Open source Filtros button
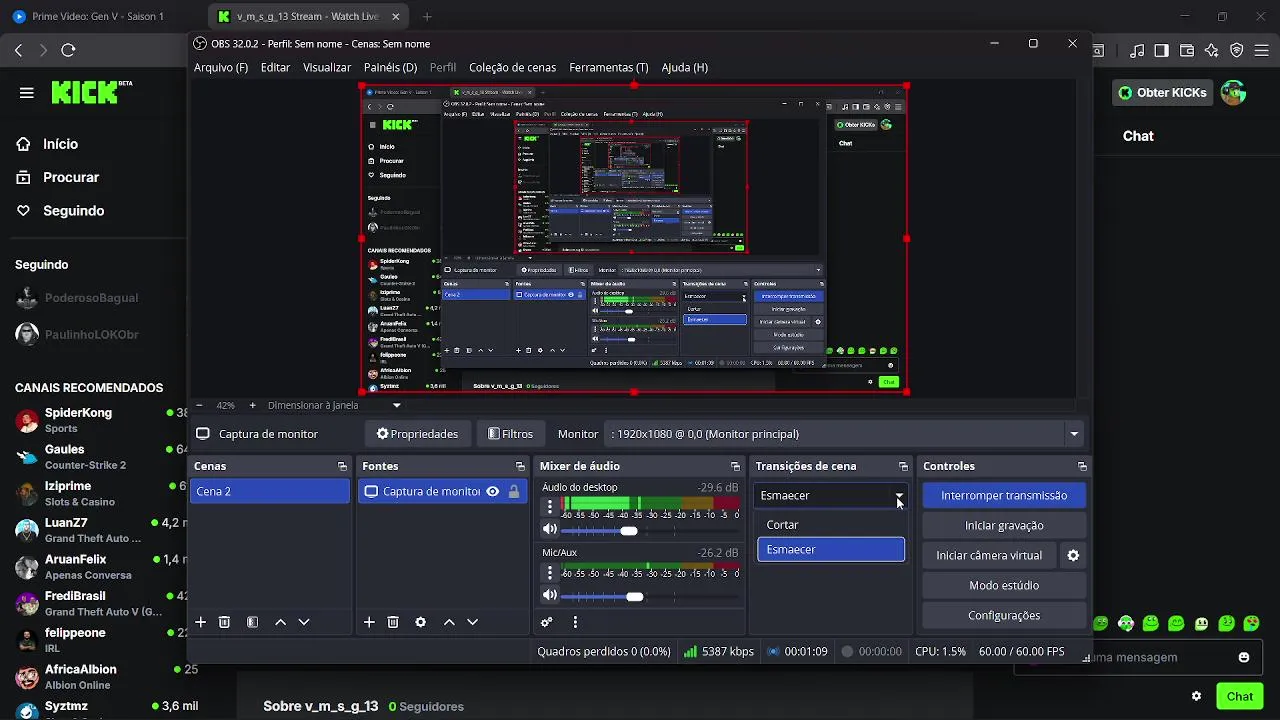Screen dimensions: 1280x720 click(x=510, y=434)
